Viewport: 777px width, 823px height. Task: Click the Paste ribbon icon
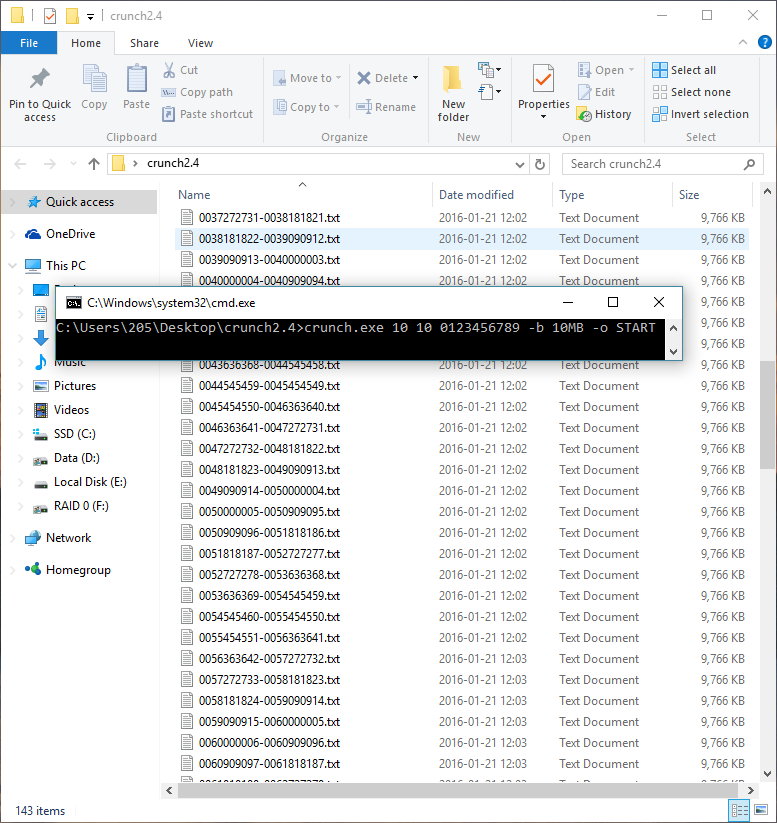point(136,79)
